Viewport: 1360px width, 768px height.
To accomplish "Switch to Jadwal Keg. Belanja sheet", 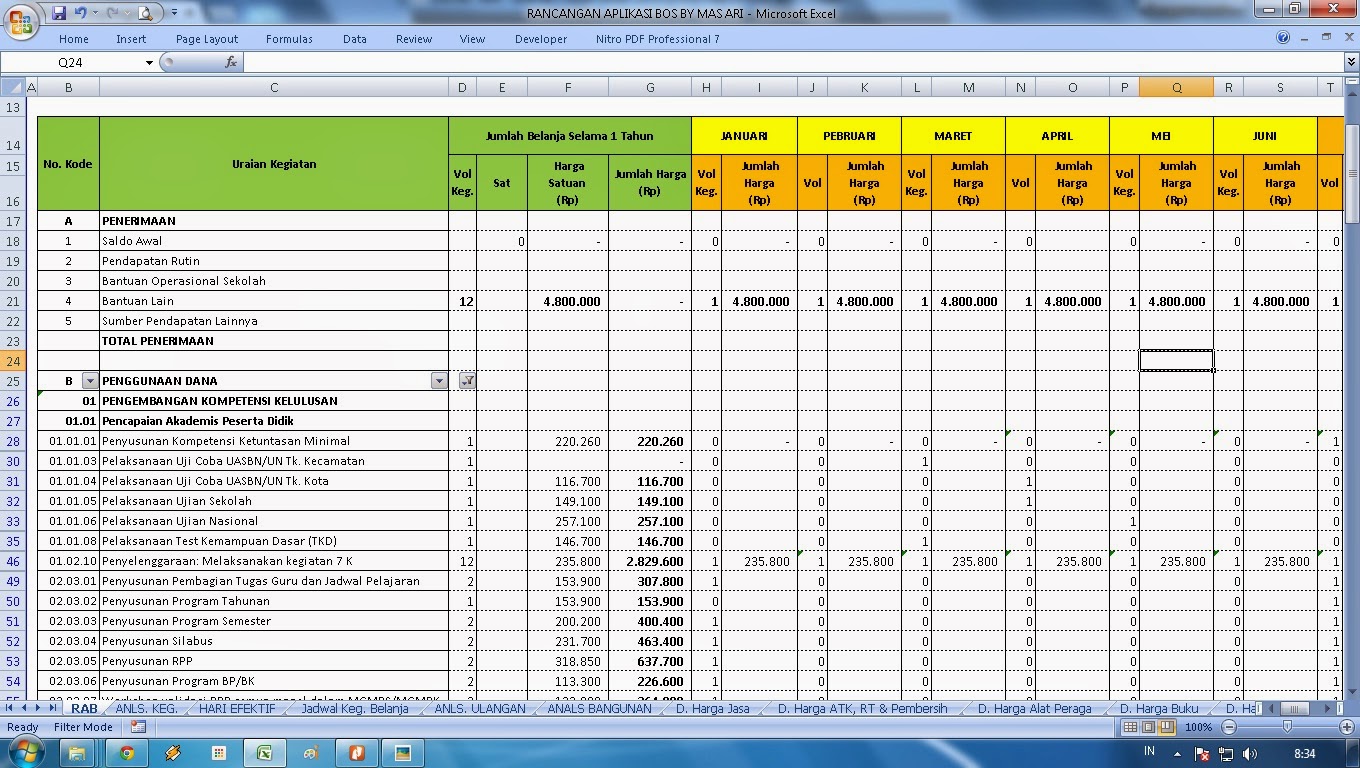I will pos(355,709).
